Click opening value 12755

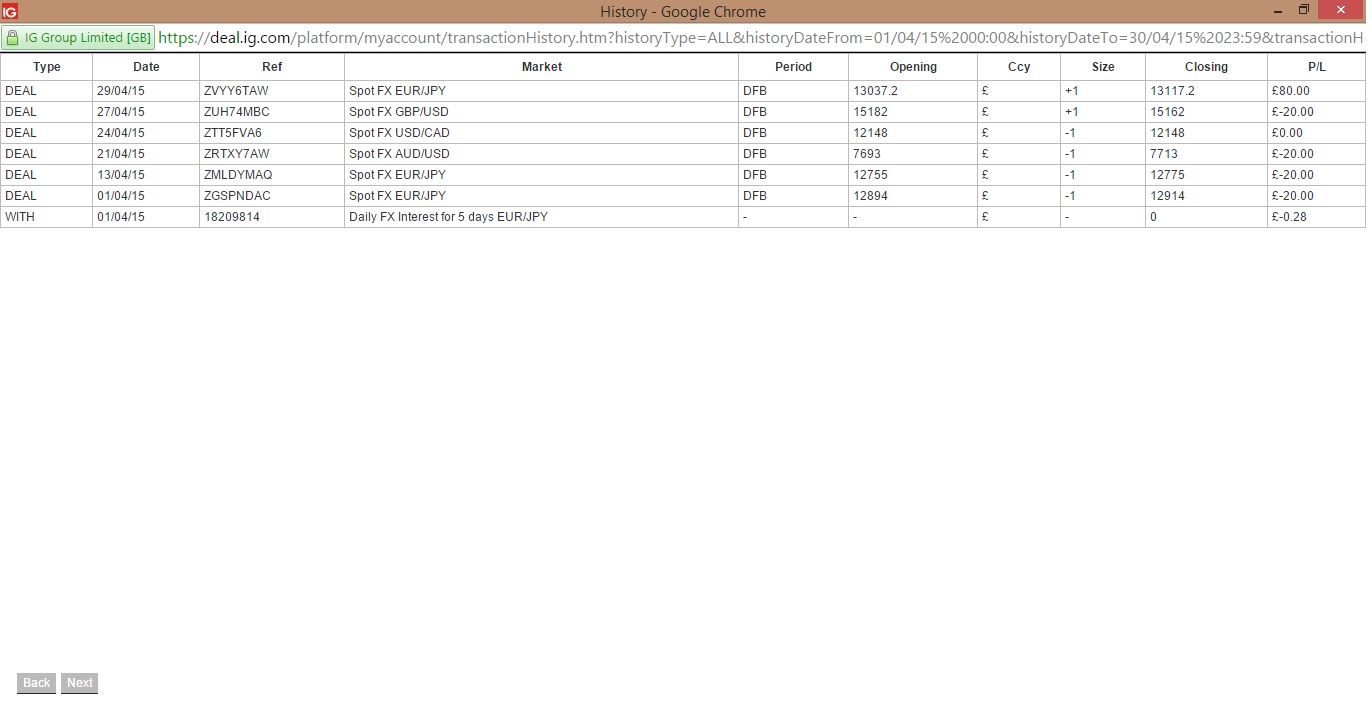(871, 175)
